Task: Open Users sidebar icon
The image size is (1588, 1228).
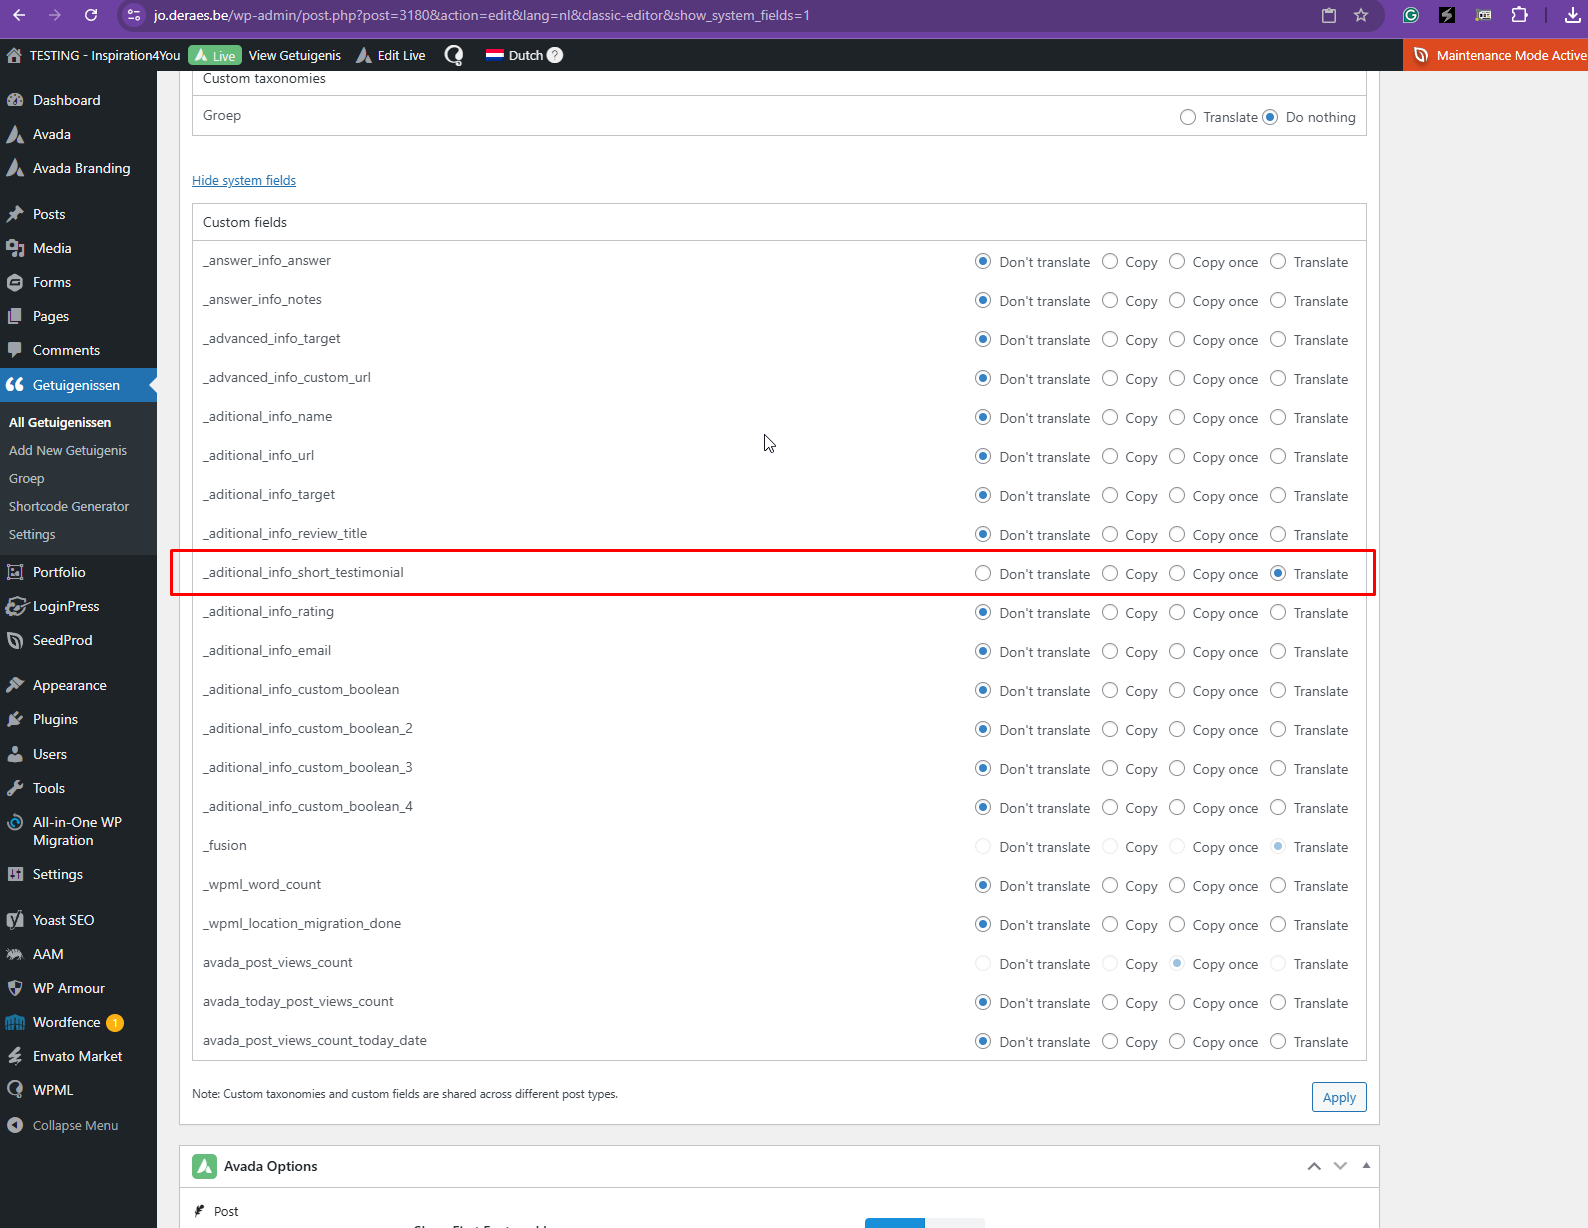Action: (15, 754)
